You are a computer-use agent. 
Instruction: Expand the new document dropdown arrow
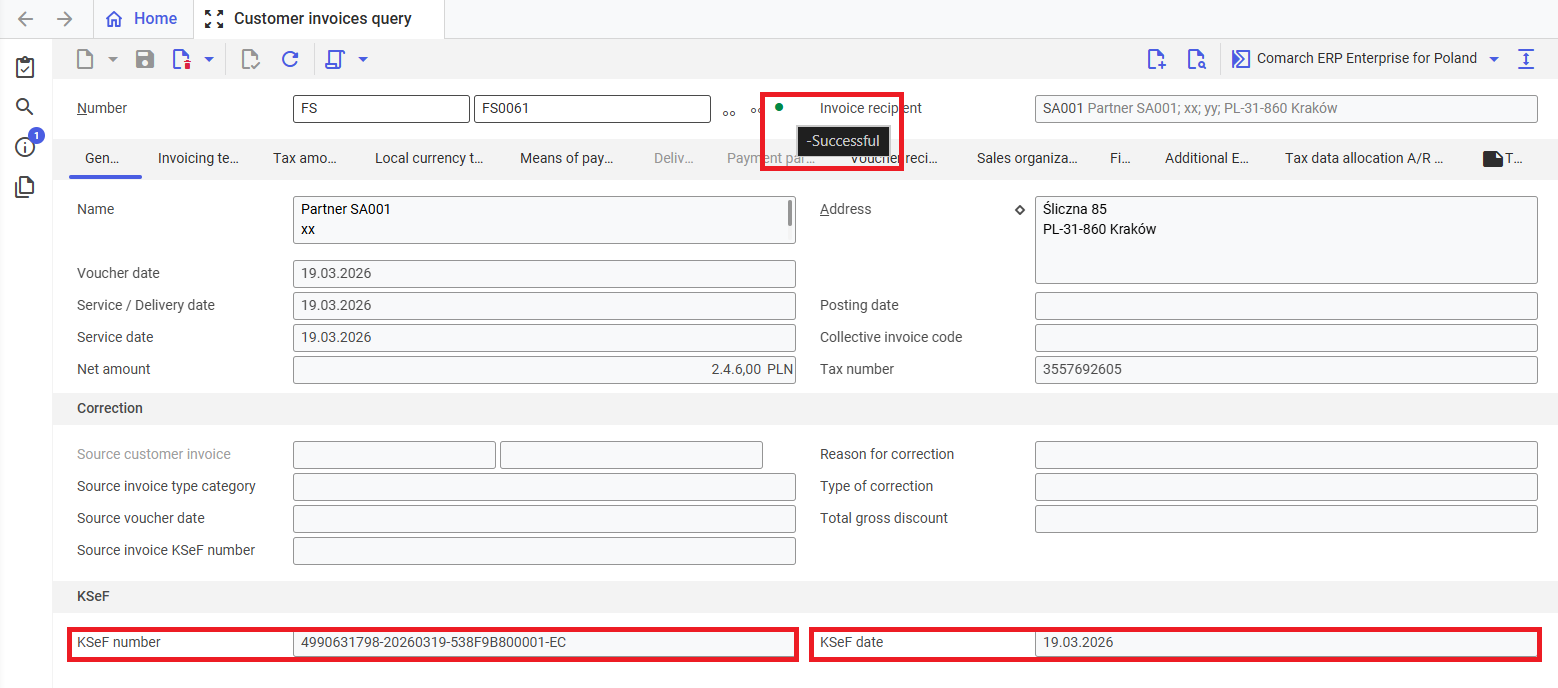click(x=113, y=59)
